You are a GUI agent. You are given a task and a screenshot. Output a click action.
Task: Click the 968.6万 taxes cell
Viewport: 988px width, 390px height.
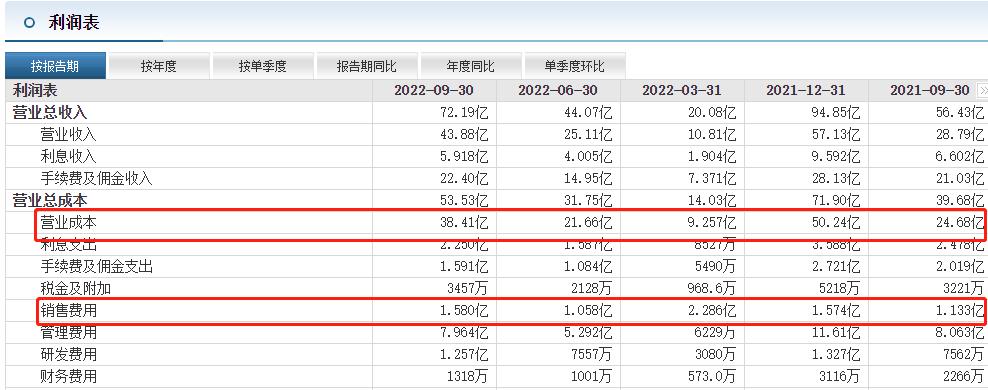pos(711,289)
